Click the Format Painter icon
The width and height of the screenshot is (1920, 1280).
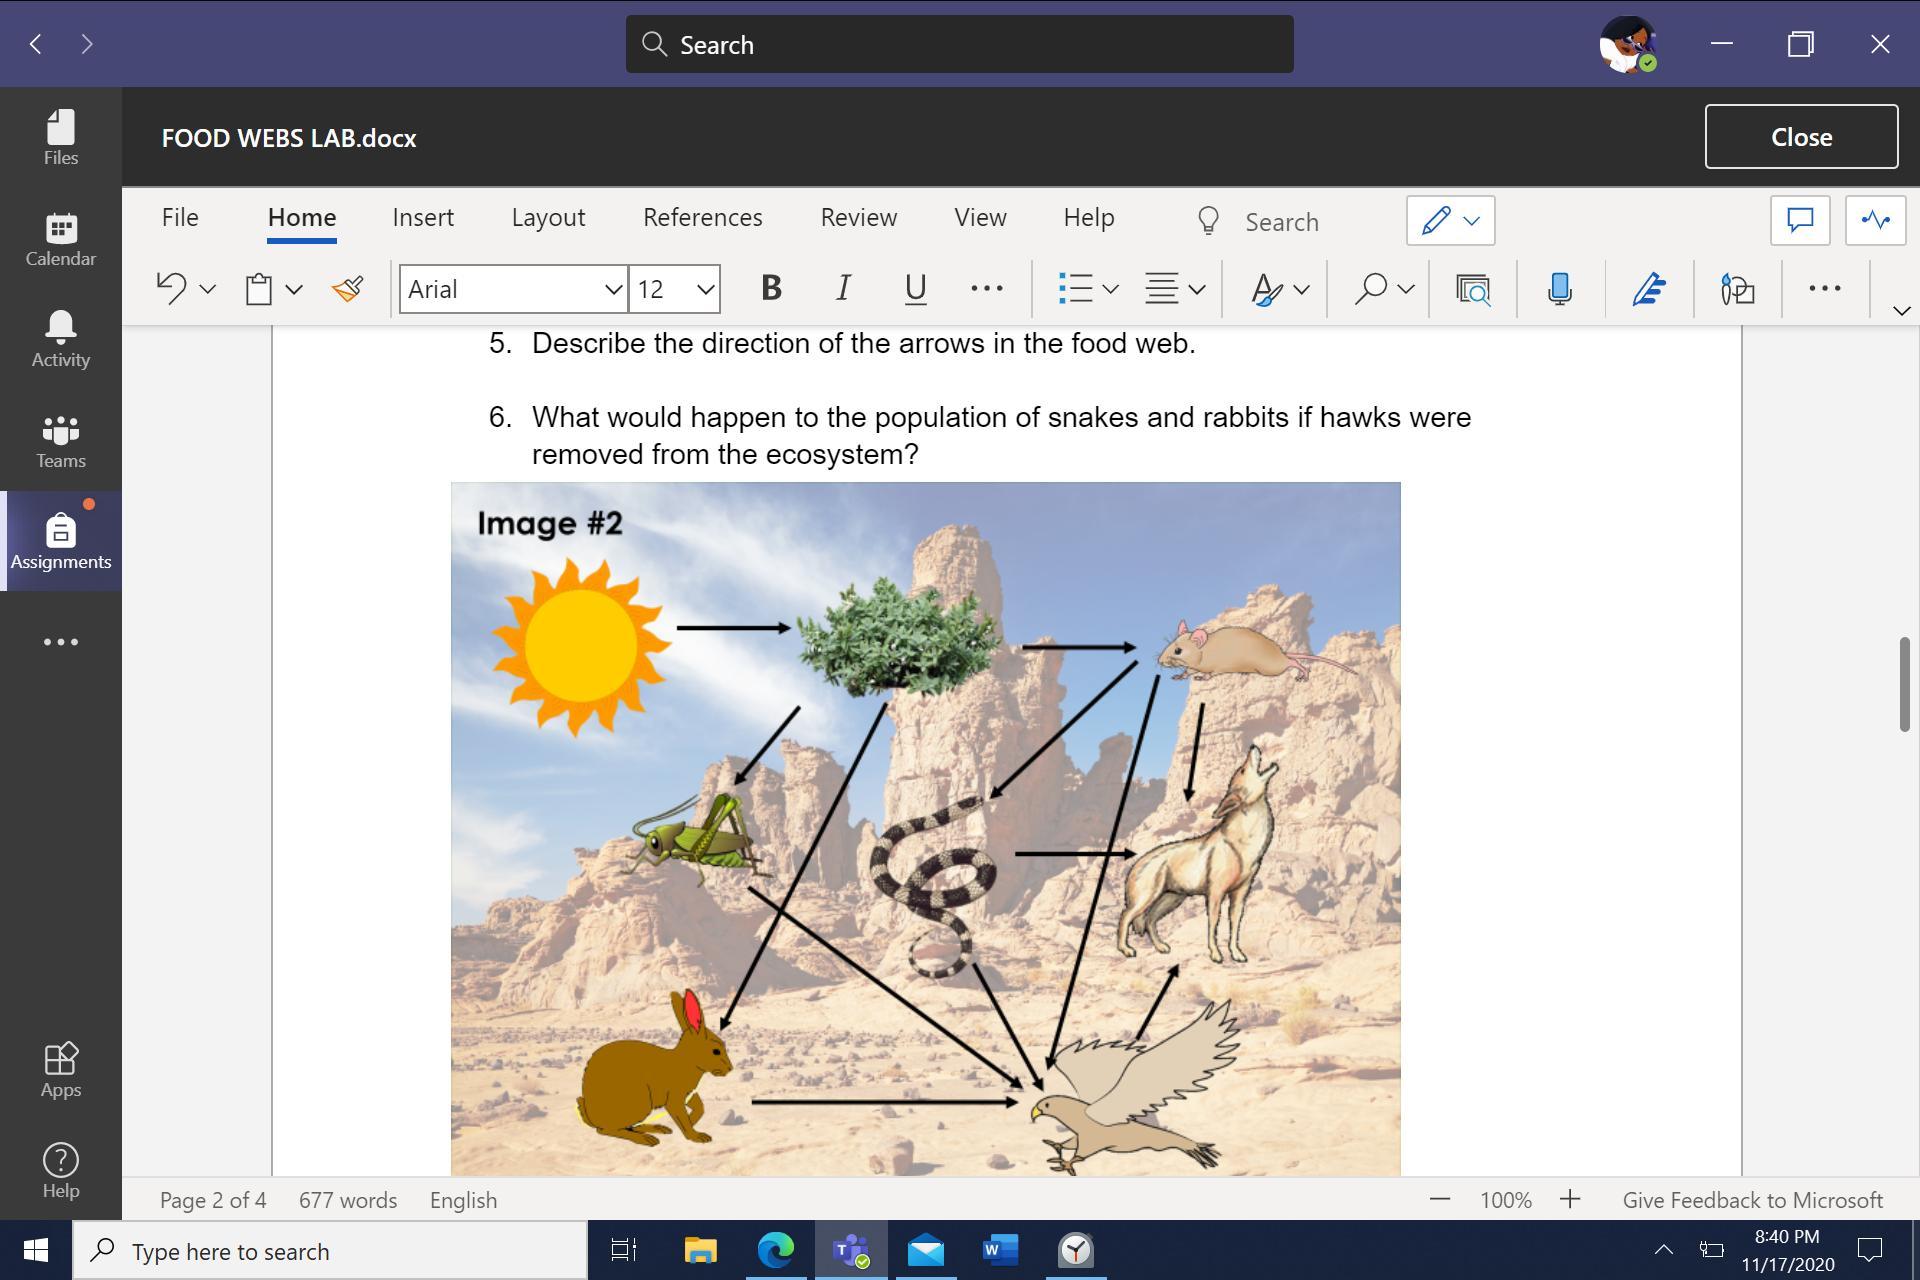(x=348, y=289)
